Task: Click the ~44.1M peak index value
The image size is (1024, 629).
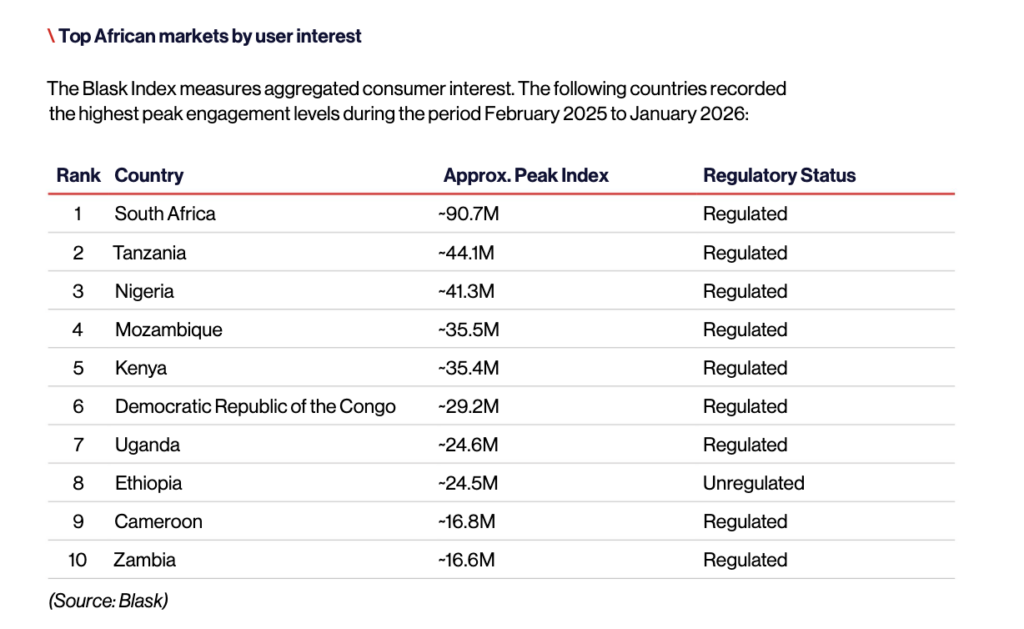Action: pos(466,253)
